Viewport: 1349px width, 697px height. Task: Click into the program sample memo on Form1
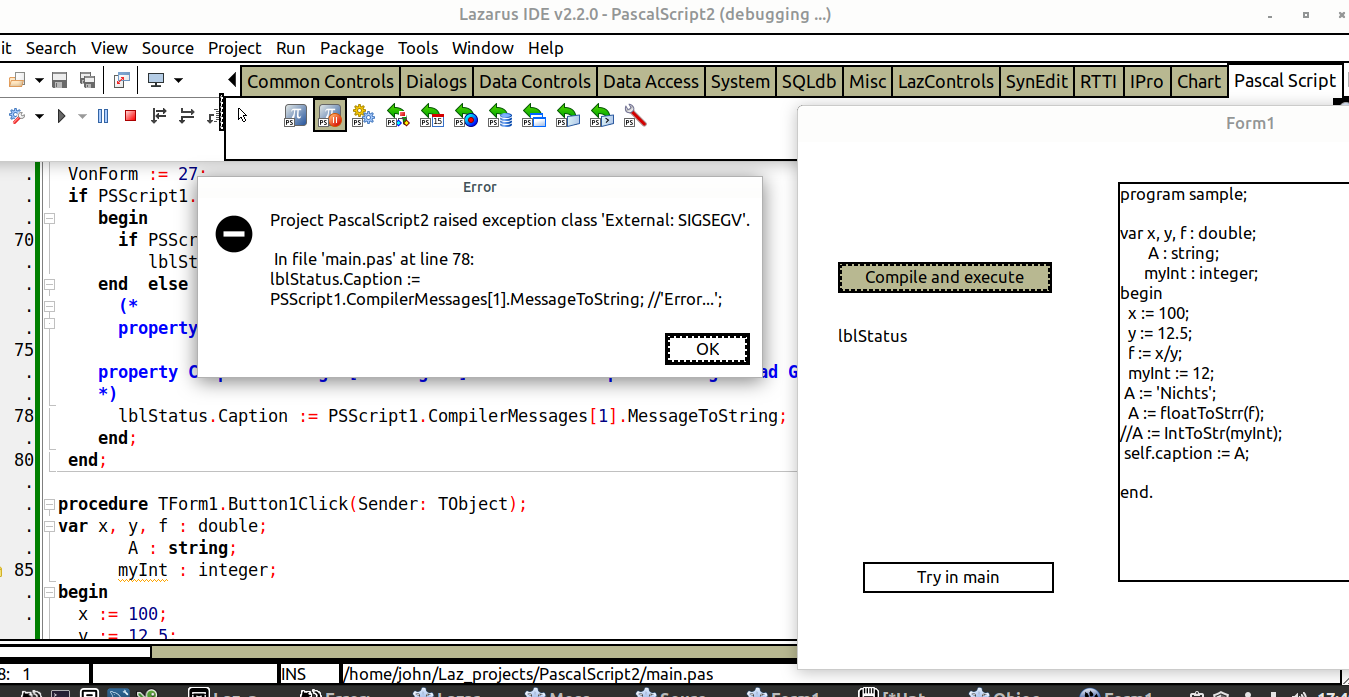[1233, 381]
